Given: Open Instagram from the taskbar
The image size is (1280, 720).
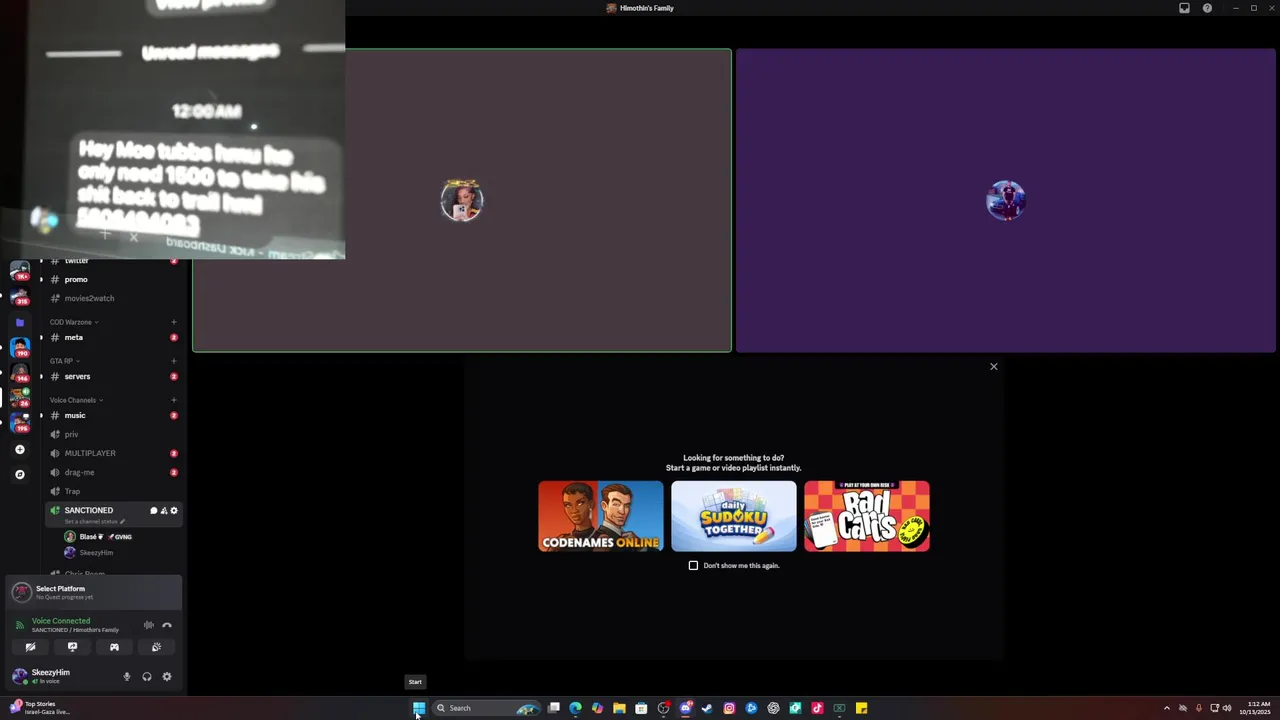Looking at the screenshot, I should click(729, 708).
